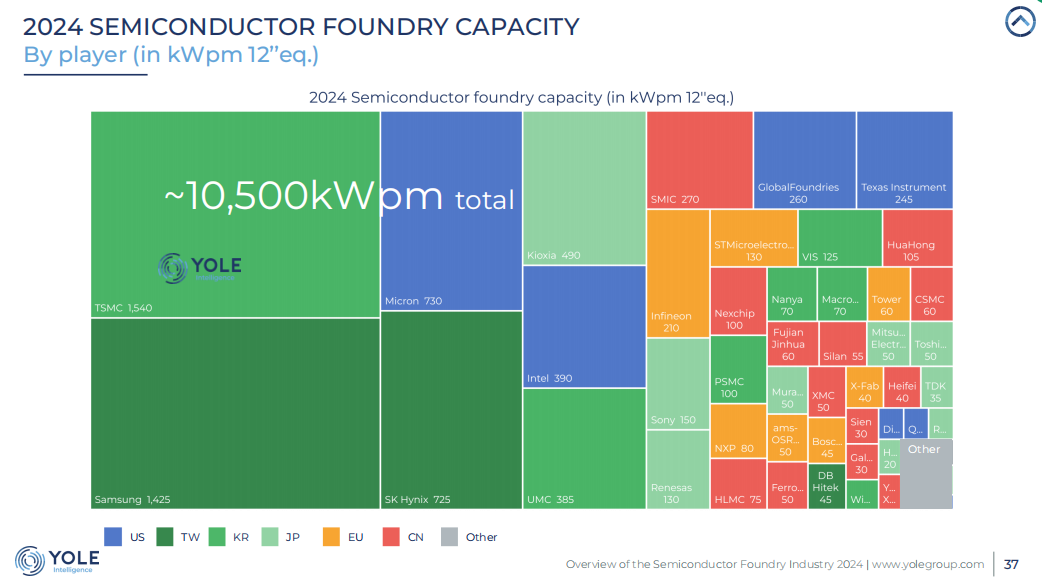Click the Kioxia 490 tile
The height and width of the screenshot is (584, 1042).
pyautogui.click(x=584, y=188)
